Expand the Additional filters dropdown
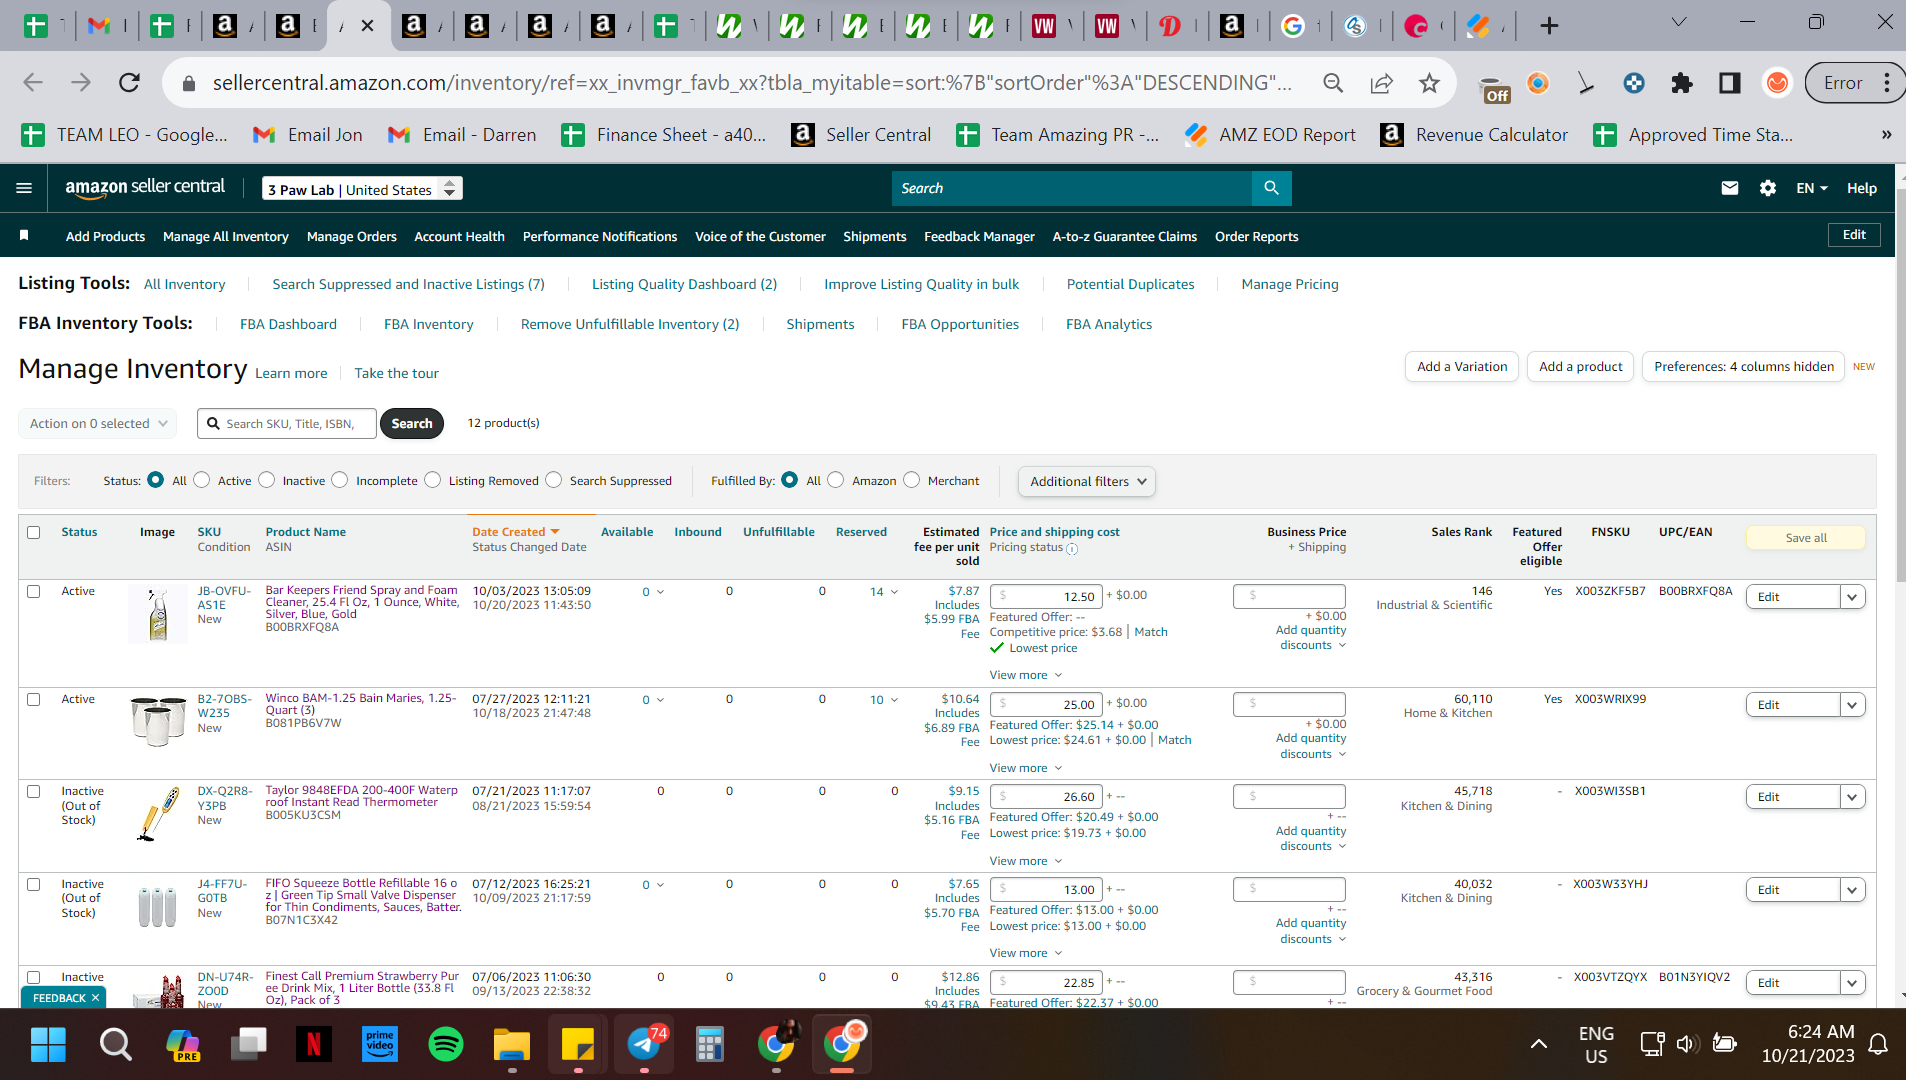Image resolution: width=1906 pixels, height=1080 pixels. tap(1087, 481)
